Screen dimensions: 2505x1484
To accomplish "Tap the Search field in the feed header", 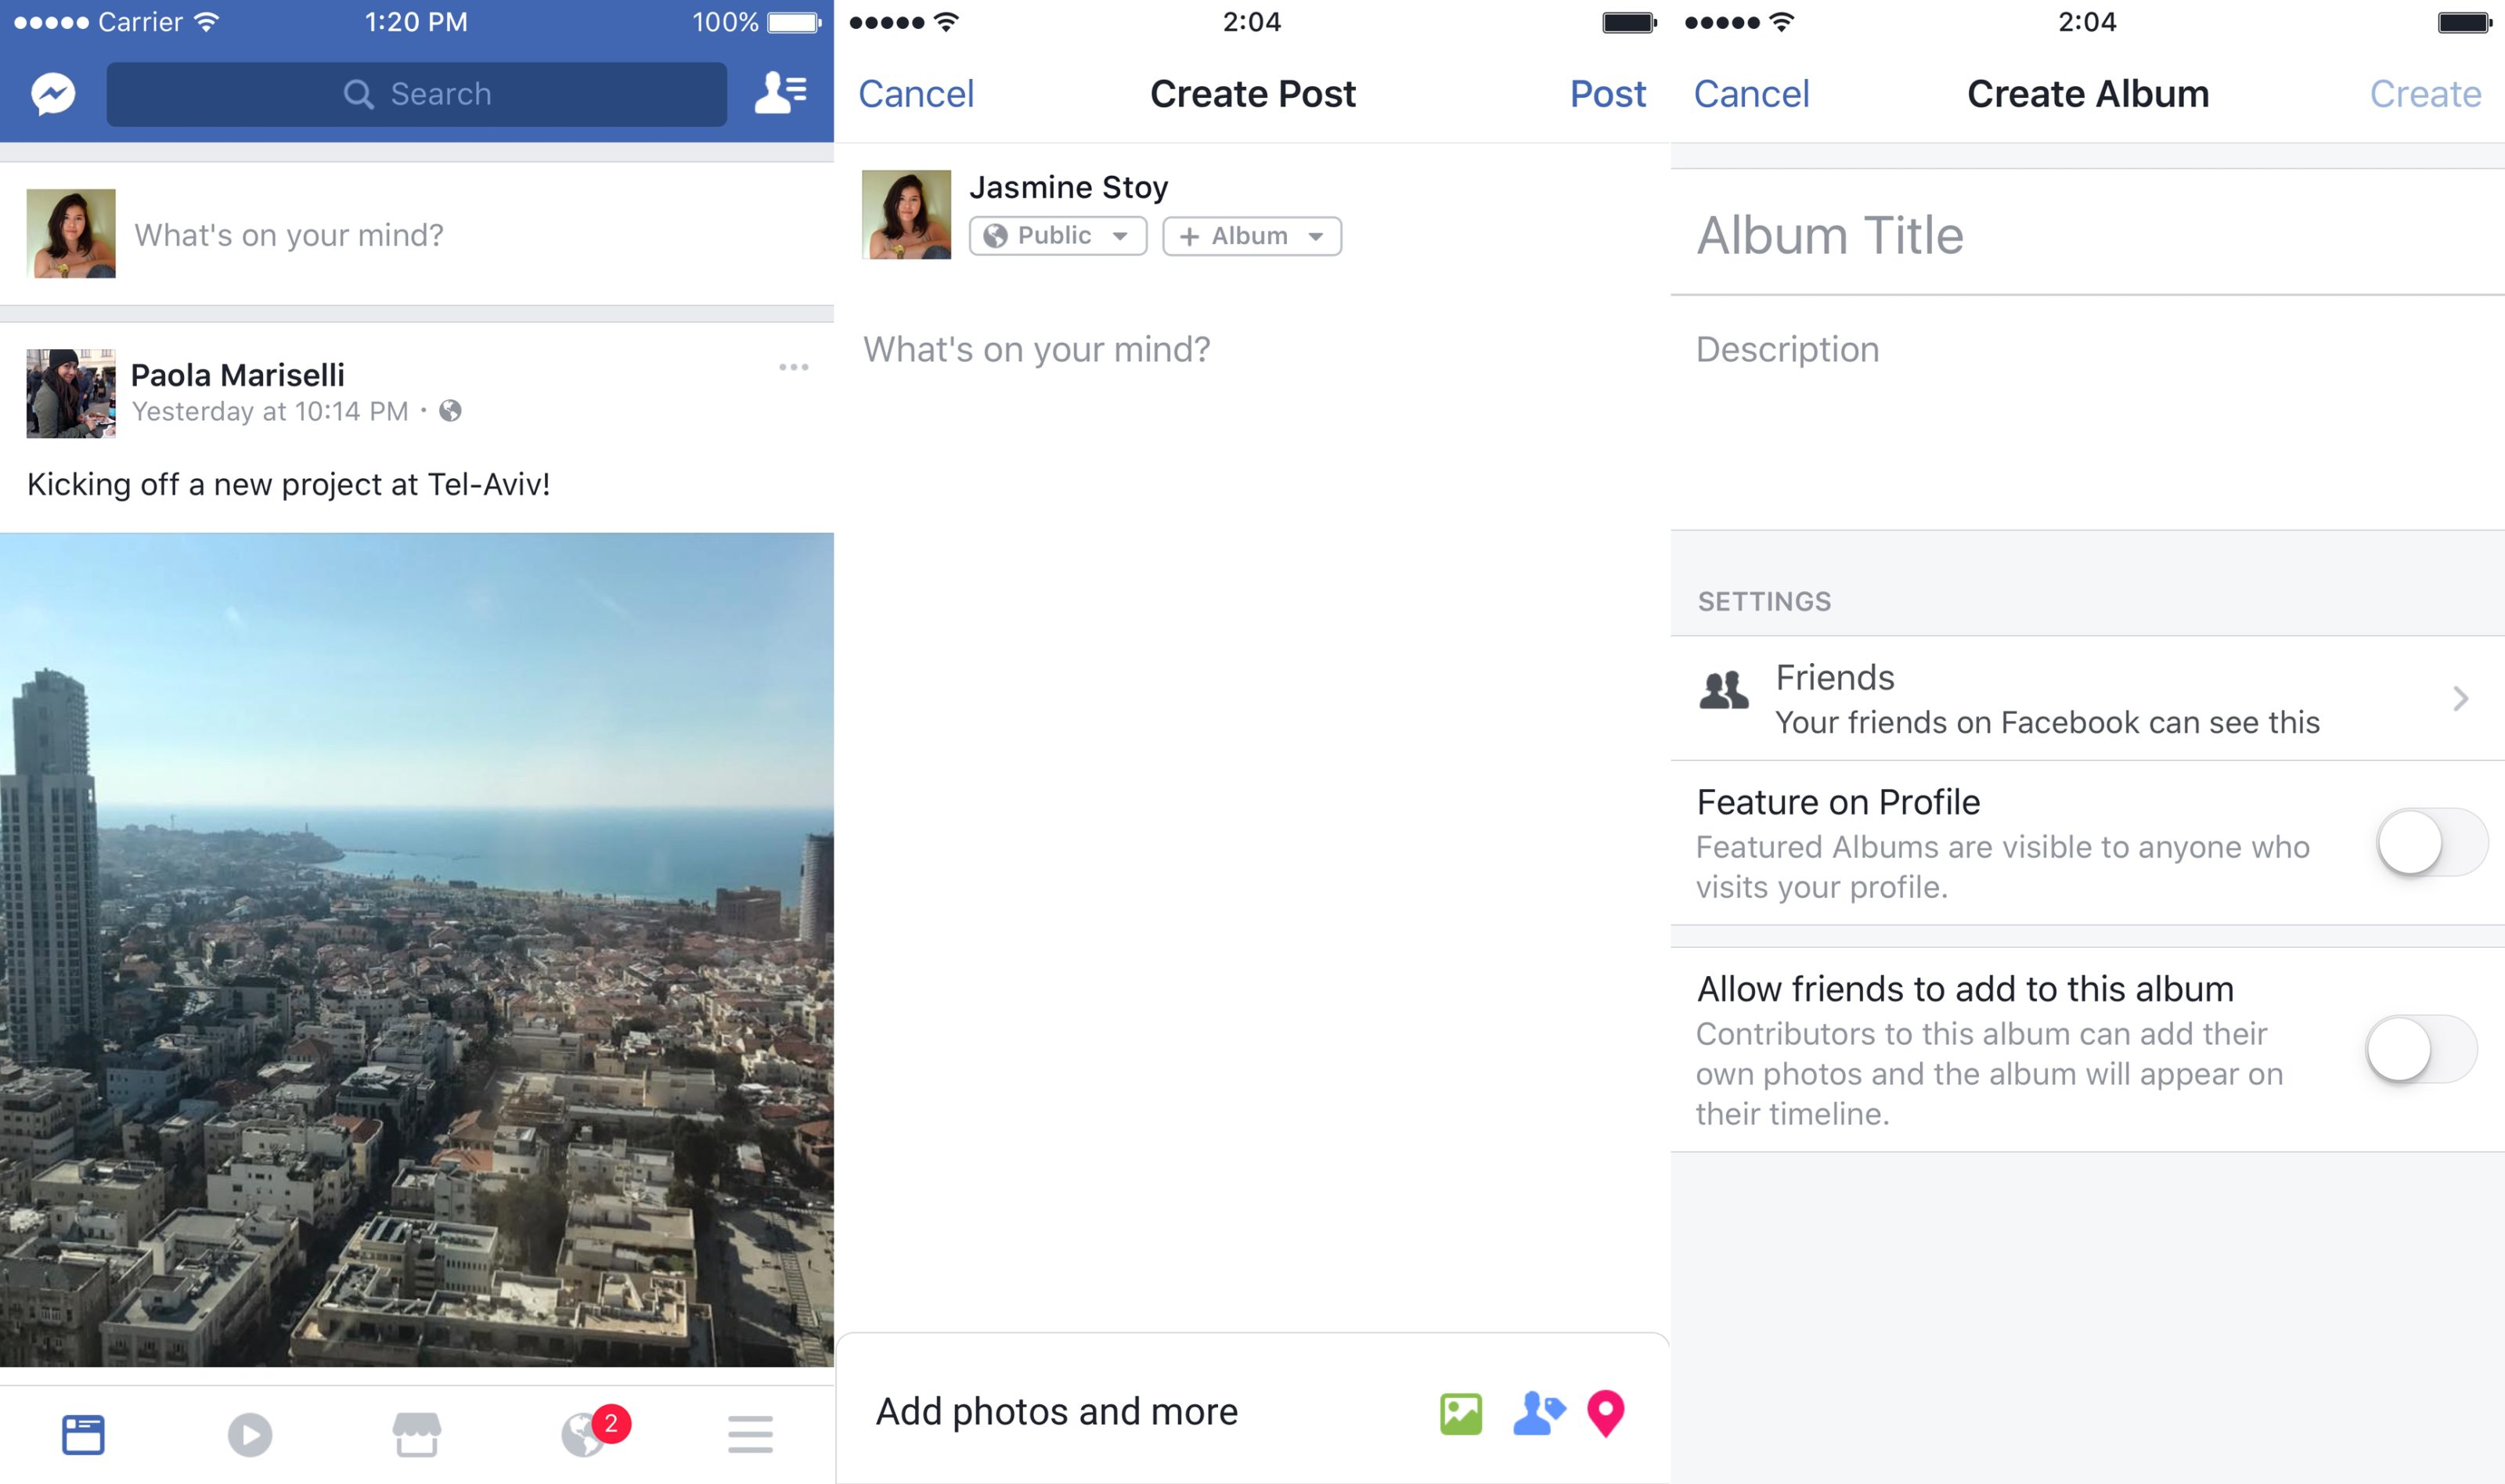I will [x=417, y=94].
